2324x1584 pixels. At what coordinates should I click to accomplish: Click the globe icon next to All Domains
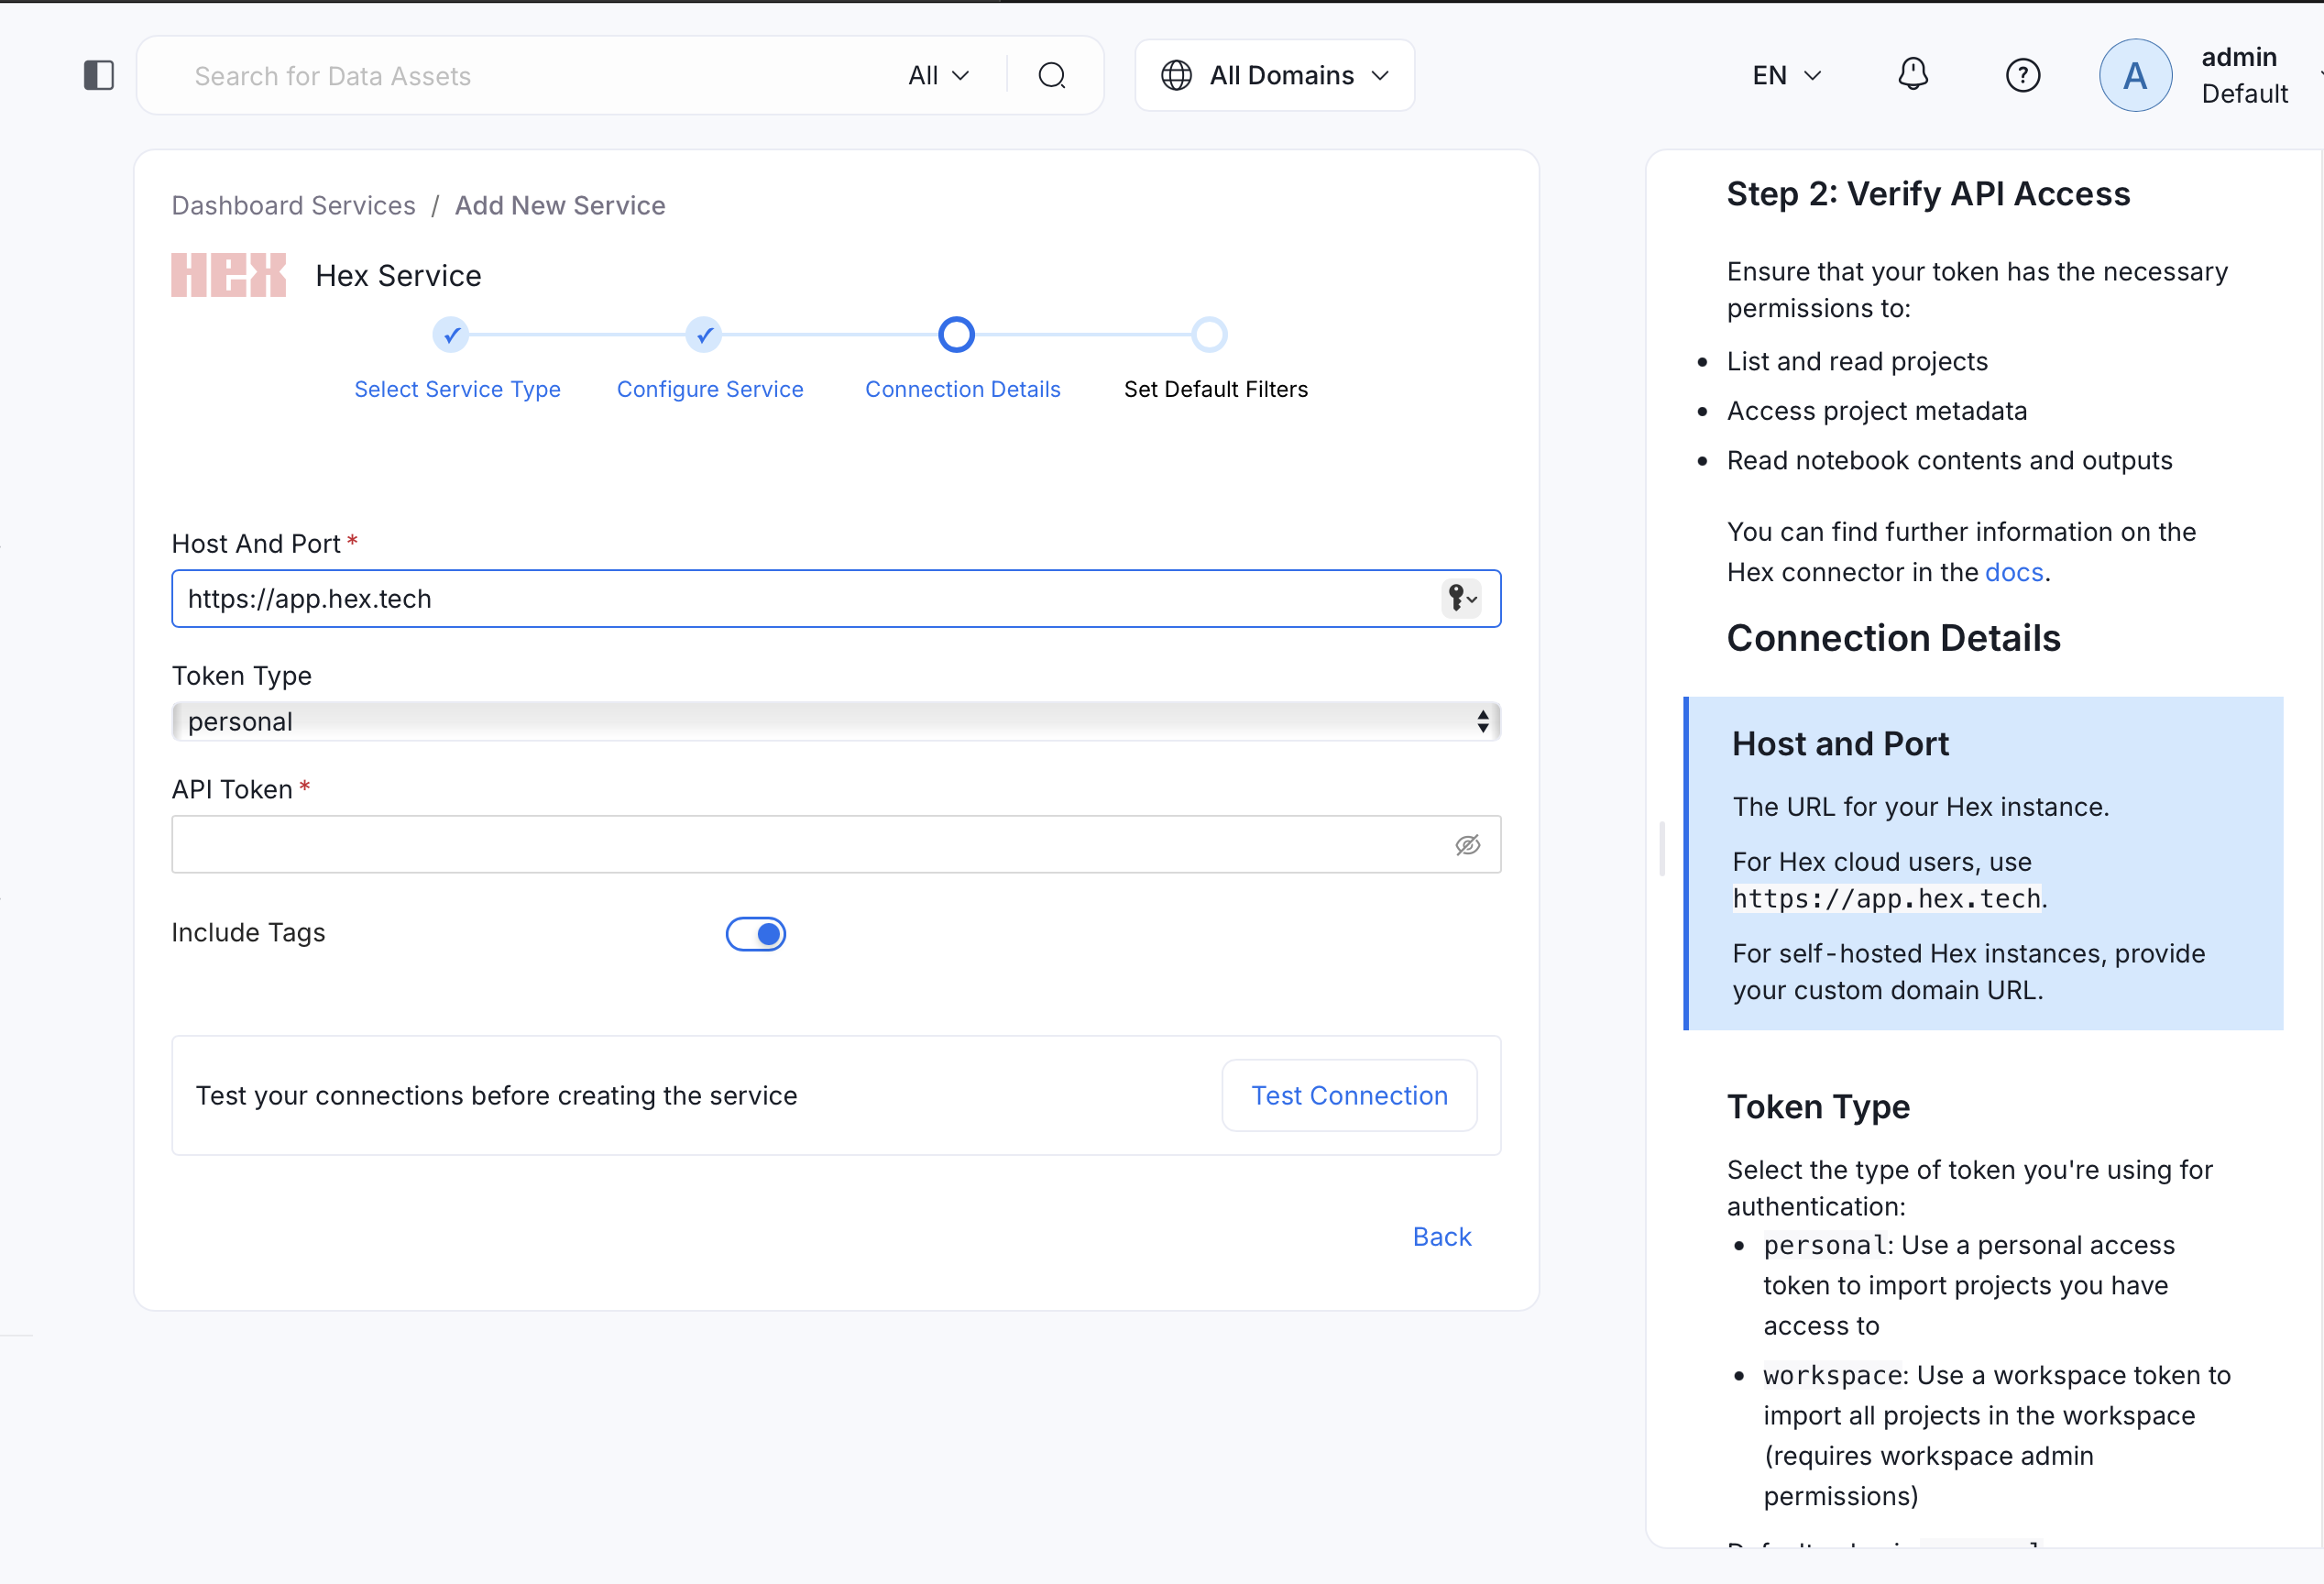[1176, 74]
